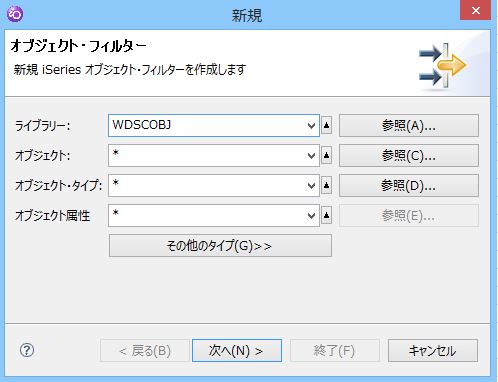Viewport: 498px width, 382px height.
Task: Click the help question mark icon
Action: (x=27, y=350)
